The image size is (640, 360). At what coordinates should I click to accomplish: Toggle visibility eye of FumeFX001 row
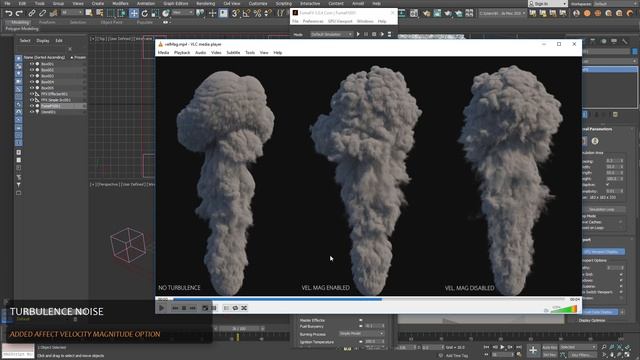tap(32, 106)
